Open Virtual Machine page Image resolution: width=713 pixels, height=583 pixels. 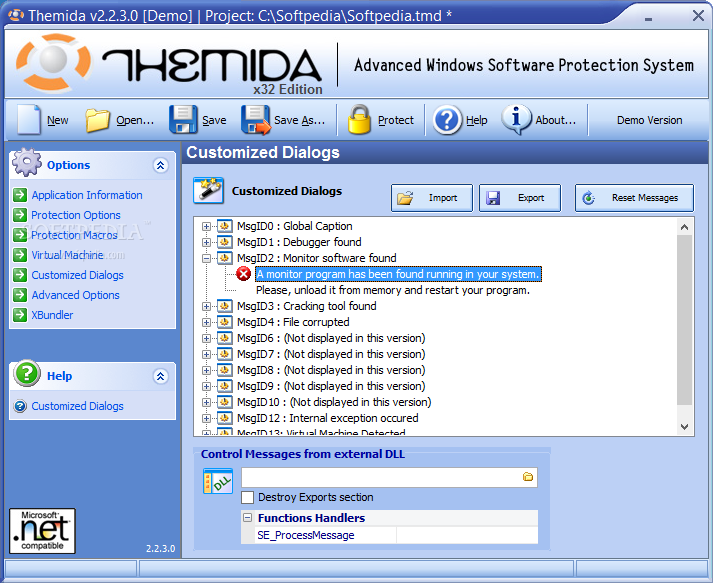click(x=67, y=255)
